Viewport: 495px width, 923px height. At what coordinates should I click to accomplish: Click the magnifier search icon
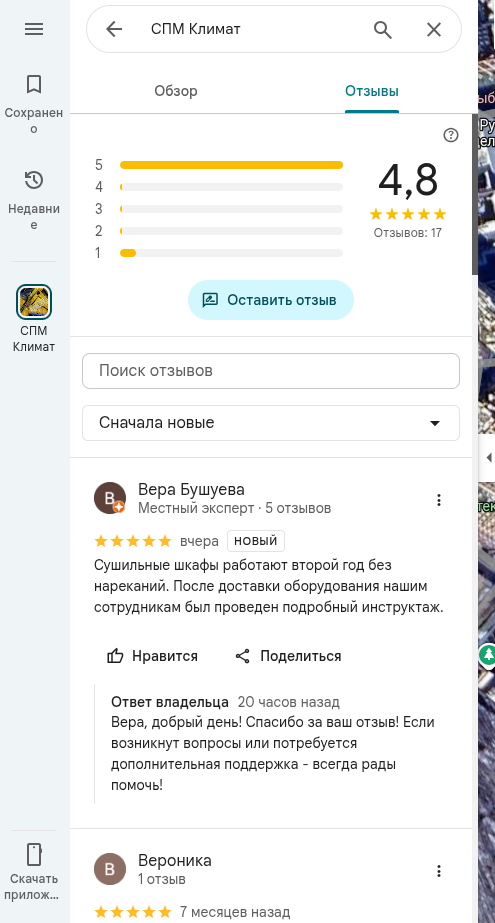383,29
